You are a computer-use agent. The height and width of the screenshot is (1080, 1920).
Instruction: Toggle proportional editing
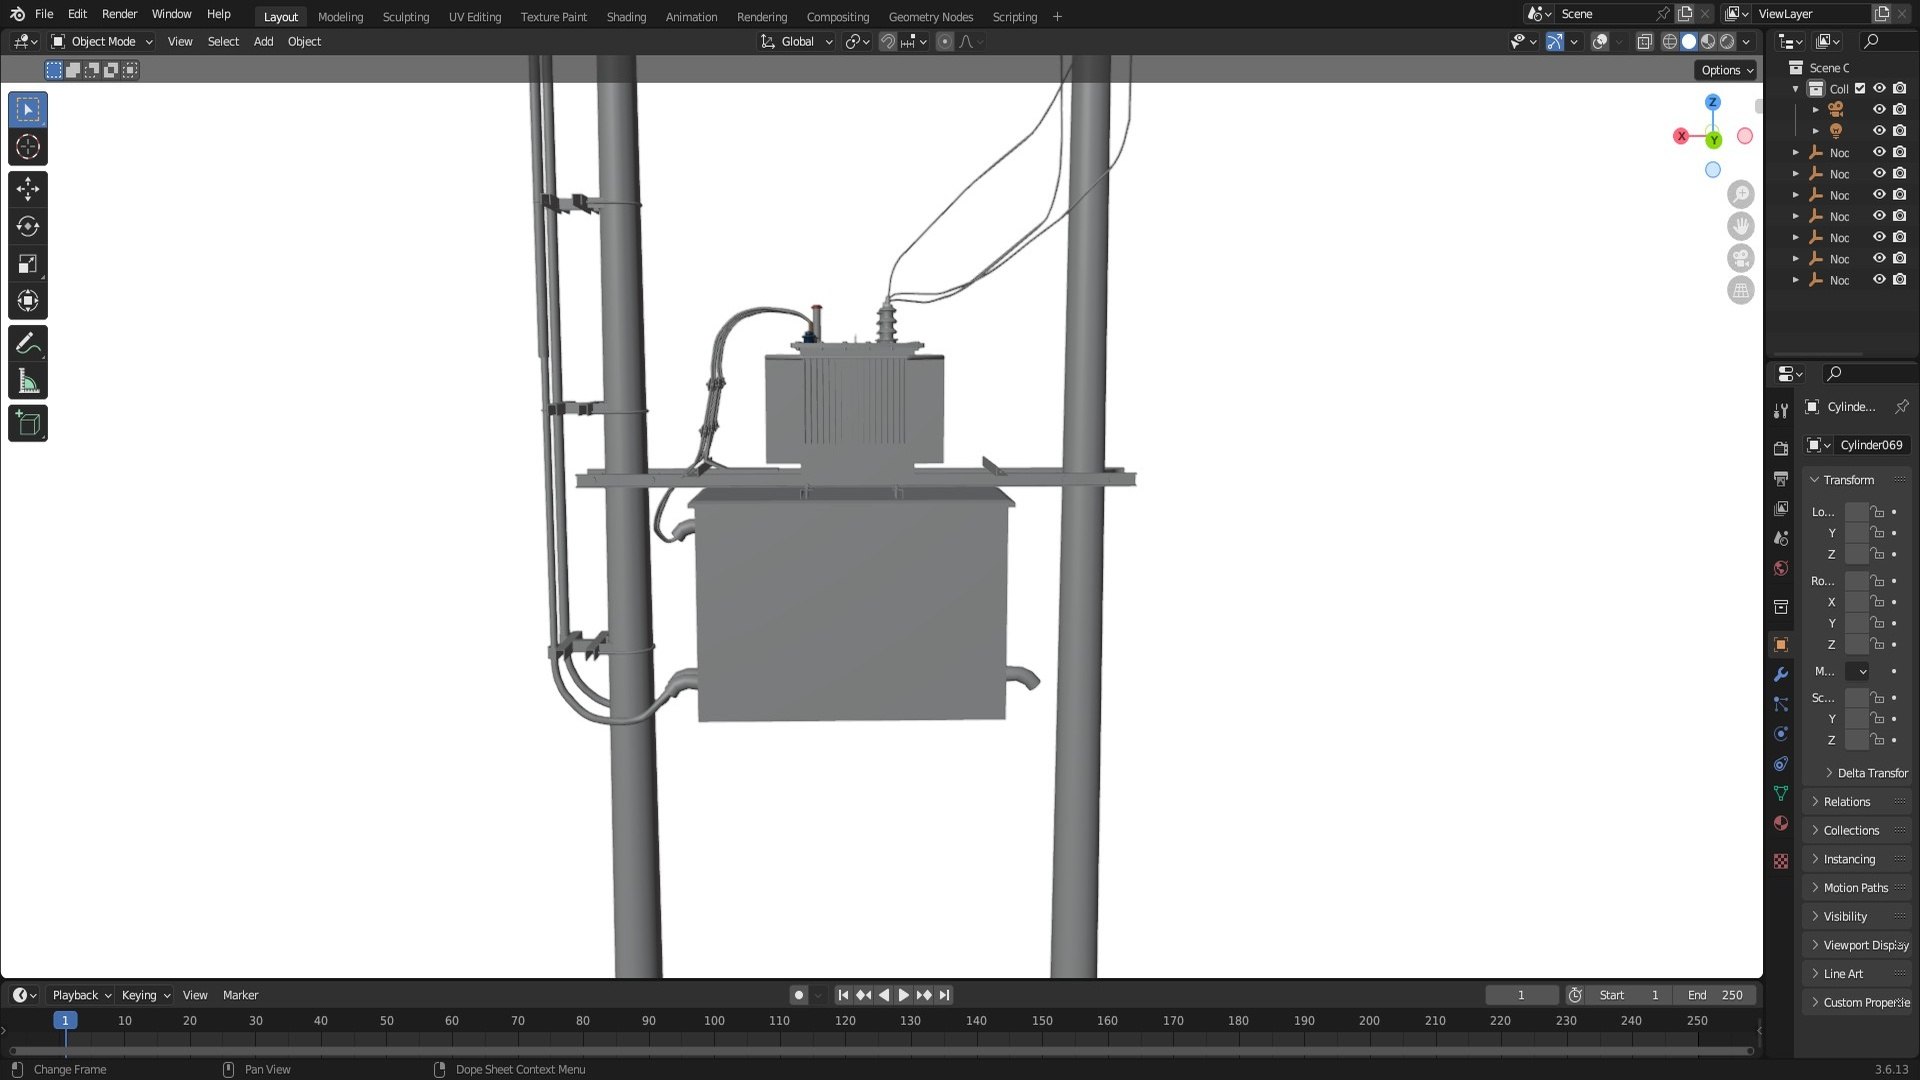click(x=944, y=42)
